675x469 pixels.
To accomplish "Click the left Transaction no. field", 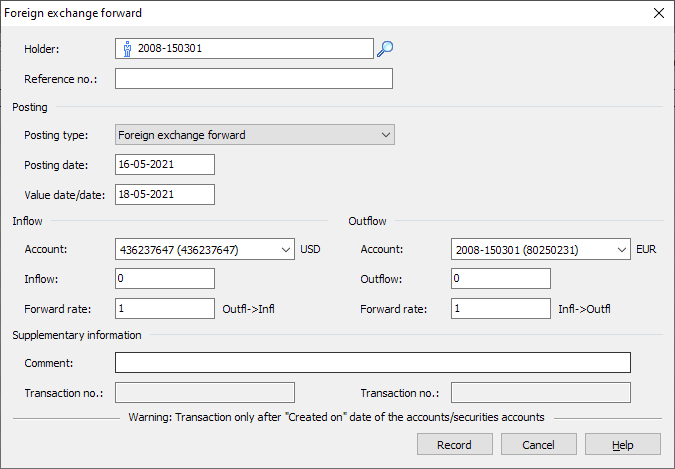I will (205, 393).
